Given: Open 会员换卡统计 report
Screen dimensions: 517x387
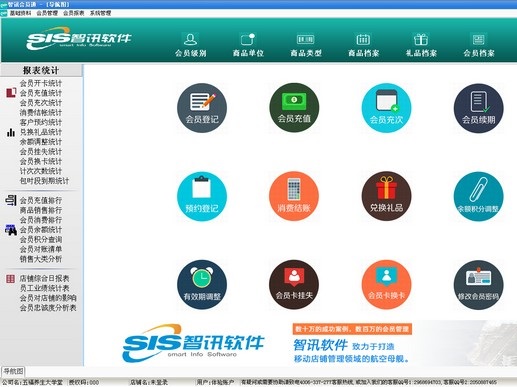Looking at the screenshot, I should [x=41, y=161].
